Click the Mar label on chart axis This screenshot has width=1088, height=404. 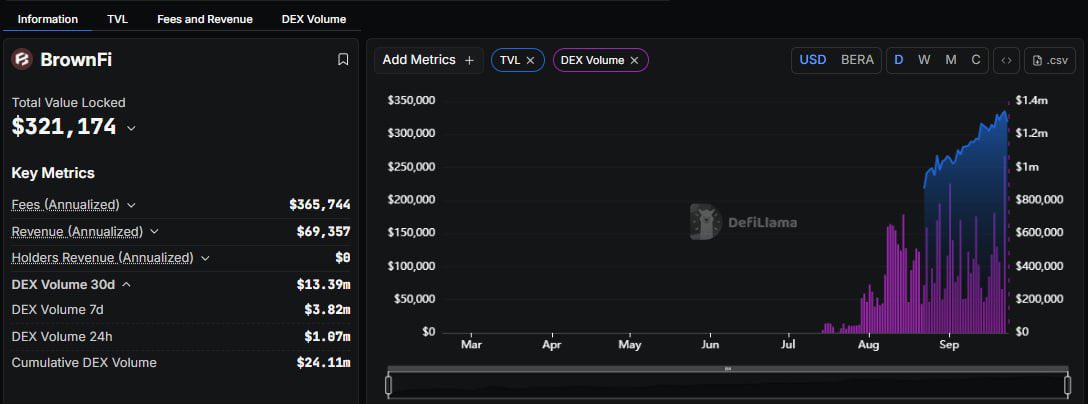tap(471, 344)
